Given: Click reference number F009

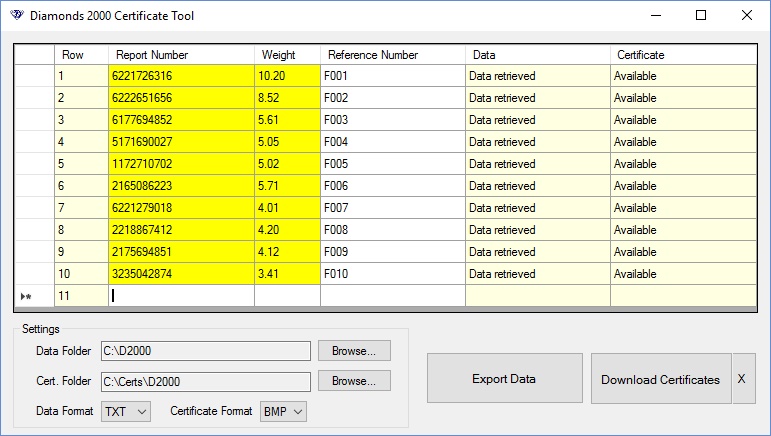Looking at the screenshot, I should pos(392,252).
